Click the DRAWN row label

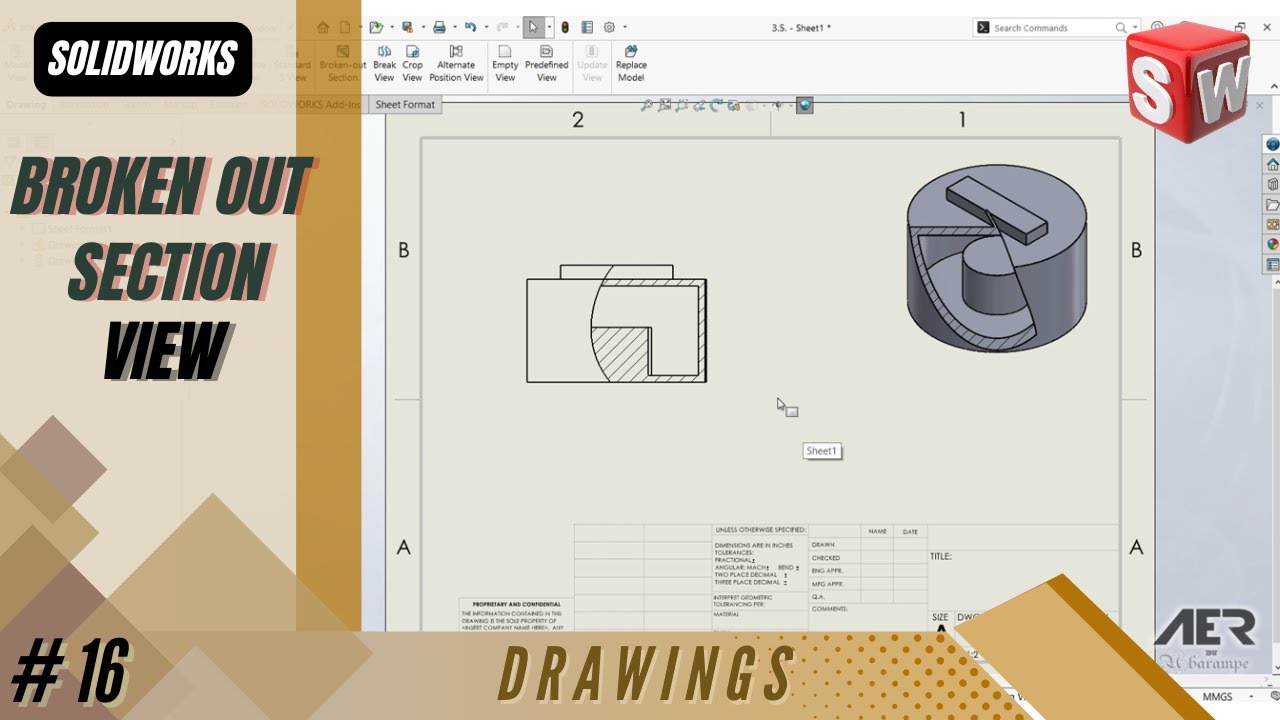point(823,545)
